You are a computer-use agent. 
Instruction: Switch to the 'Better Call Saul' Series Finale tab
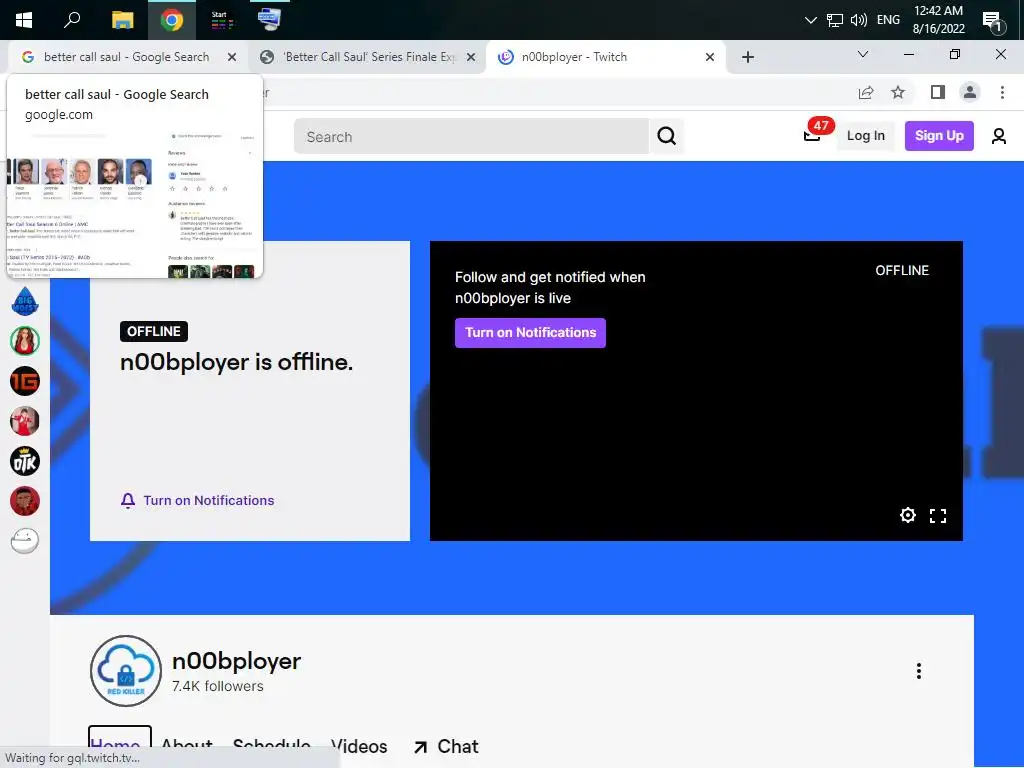pos(368,57)
